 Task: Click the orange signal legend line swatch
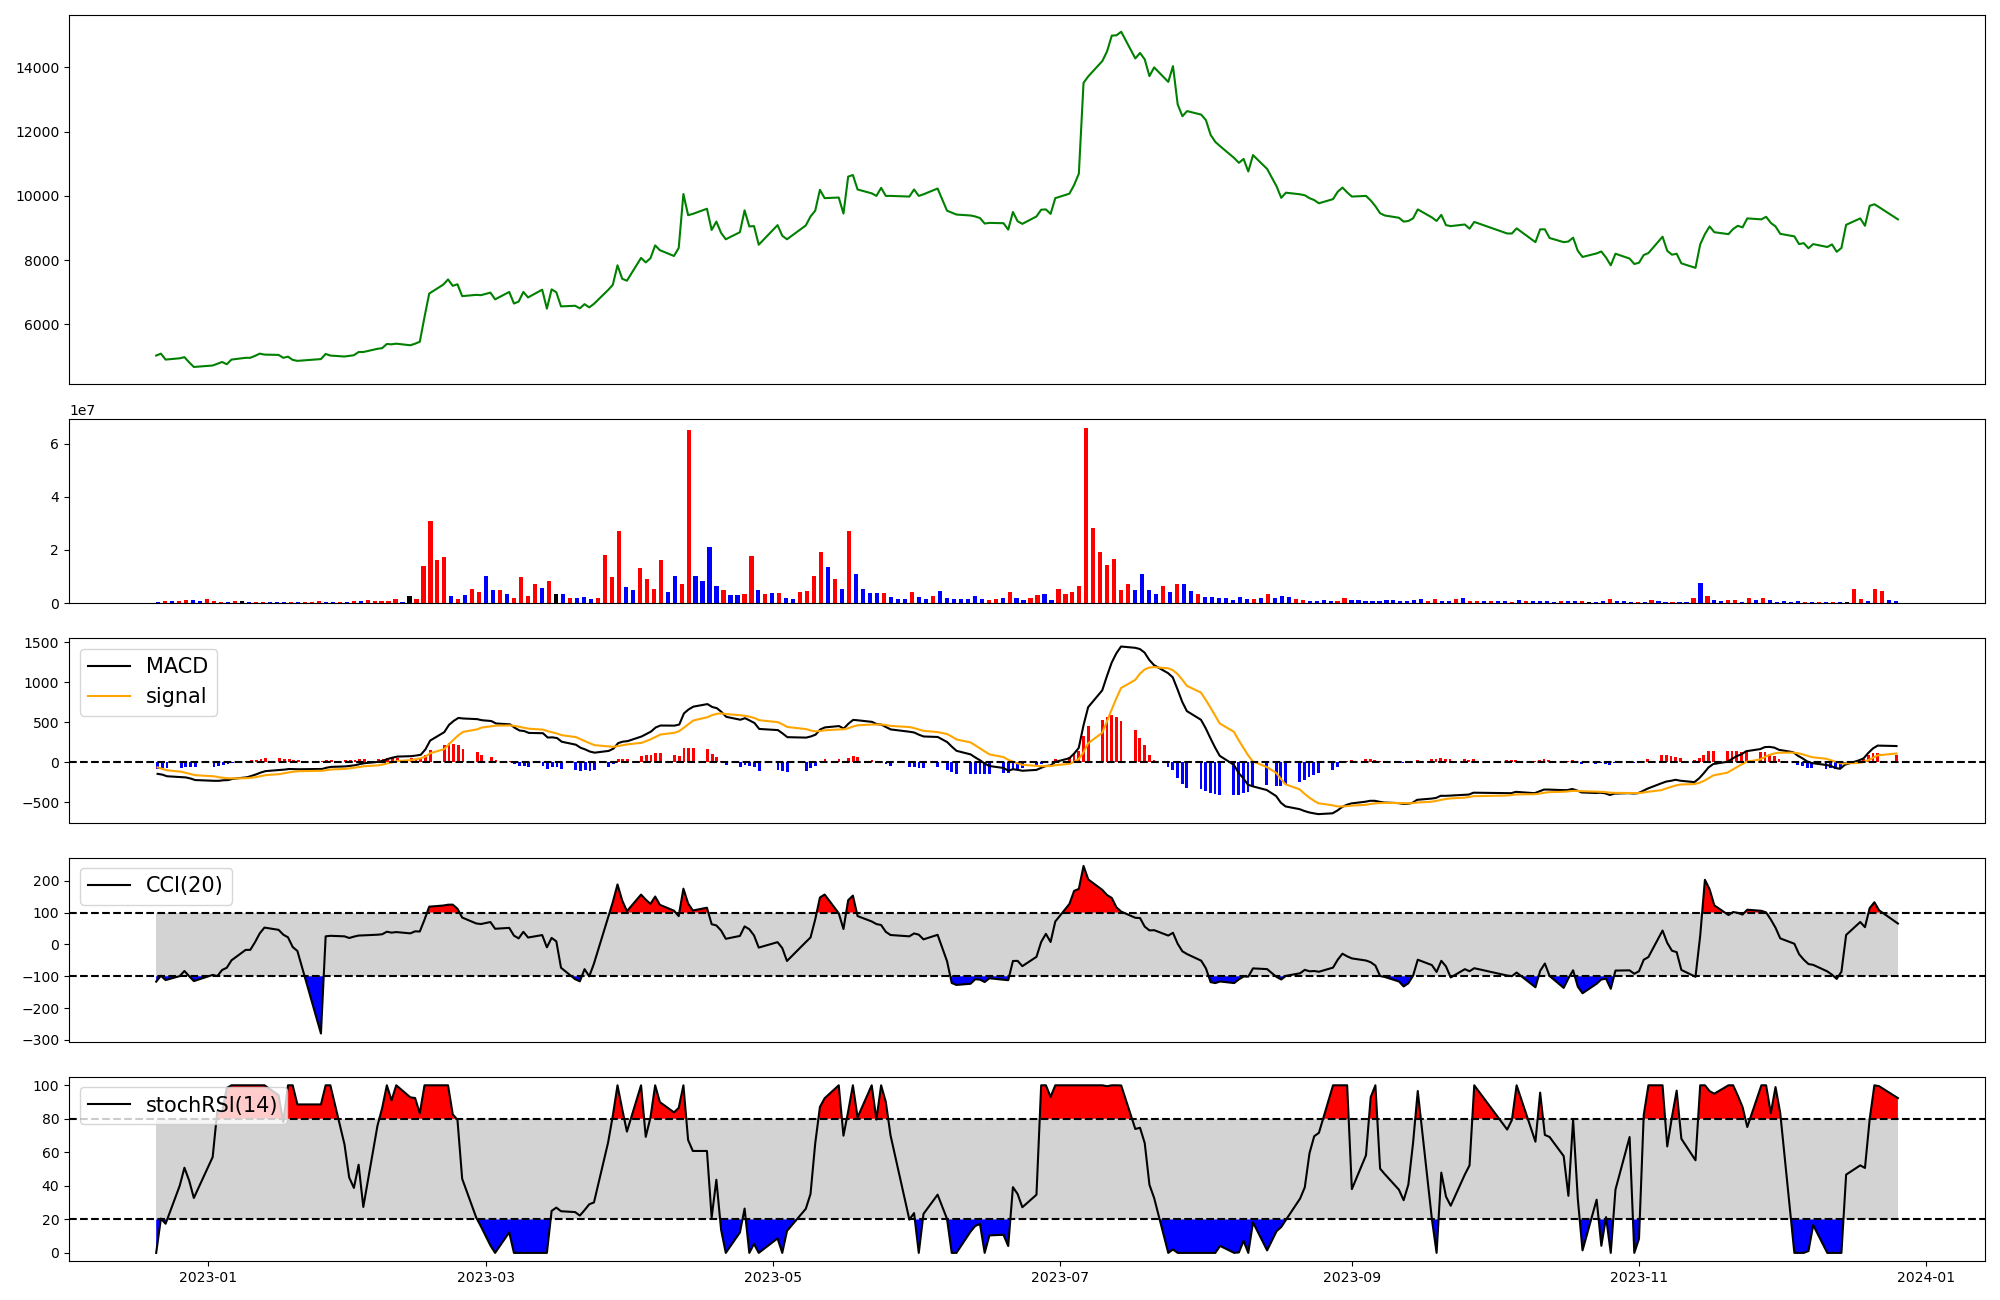pyautogui.click(x=109, y=696)
